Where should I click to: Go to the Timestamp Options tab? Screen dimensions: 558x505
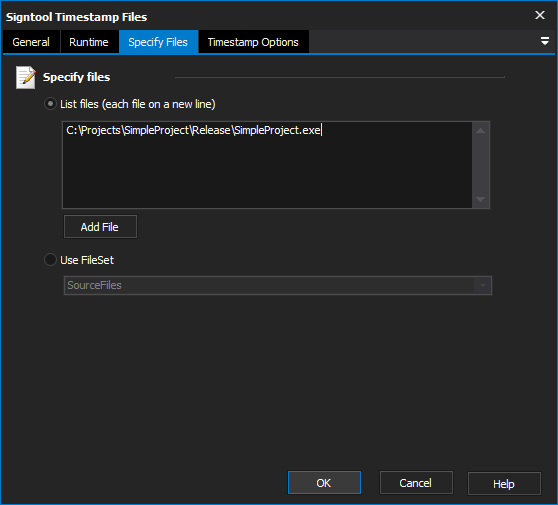[x=253, y=42]
